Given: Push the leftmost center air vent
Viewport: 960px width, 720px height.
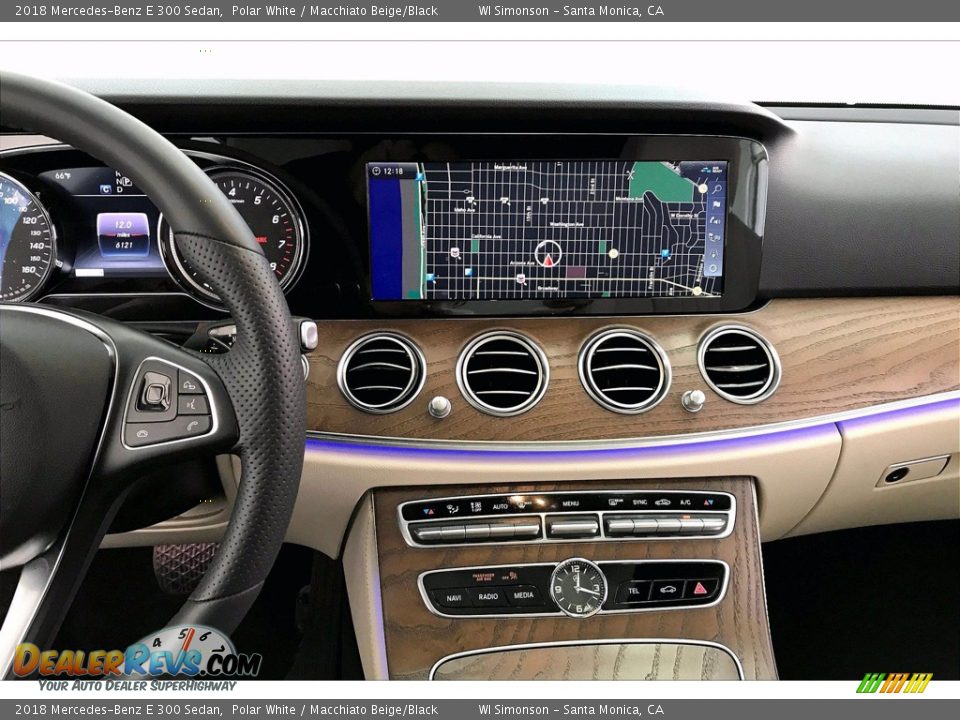Looking at the screenshot, I should click(x=381, y=372).
